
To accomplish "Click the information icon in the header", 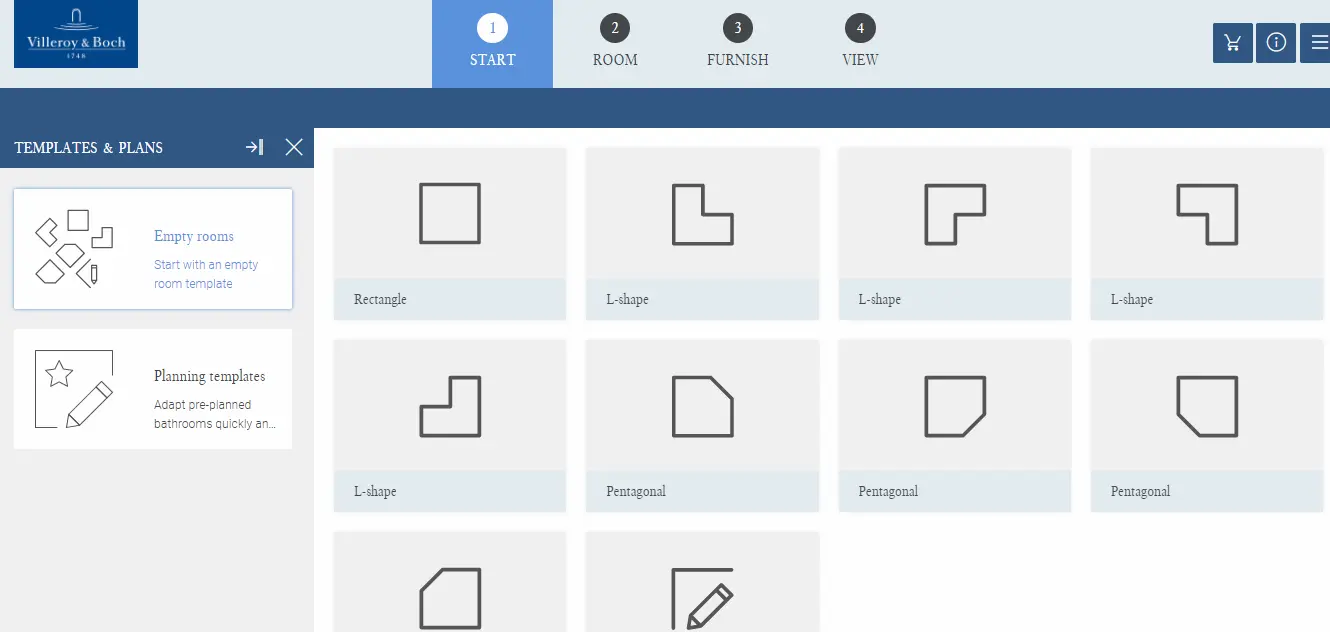I will click(x=1275, y=43).
